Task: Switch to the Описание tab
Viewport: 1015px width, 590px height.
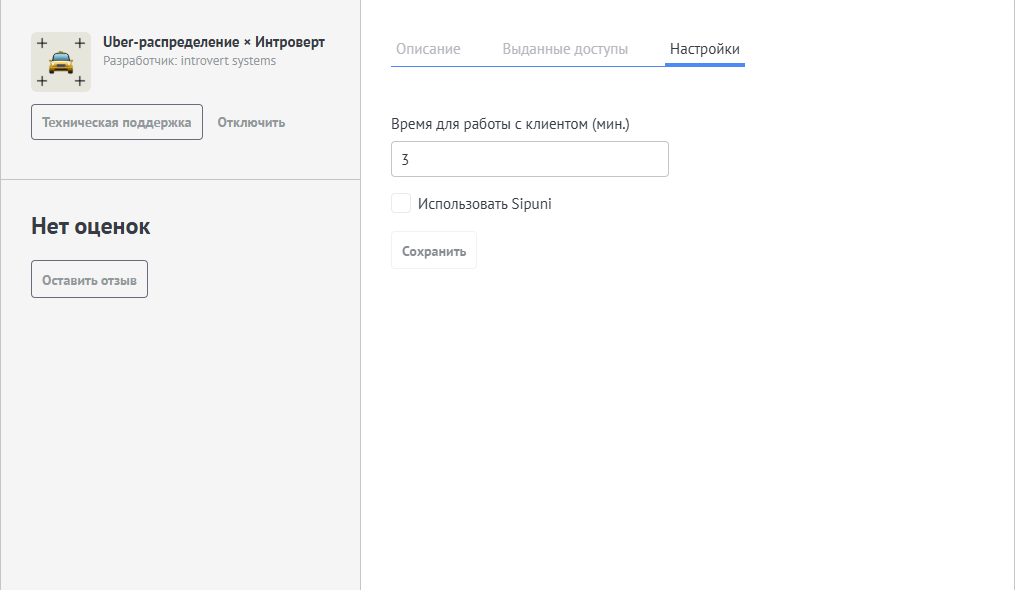Action: [428, 49]
